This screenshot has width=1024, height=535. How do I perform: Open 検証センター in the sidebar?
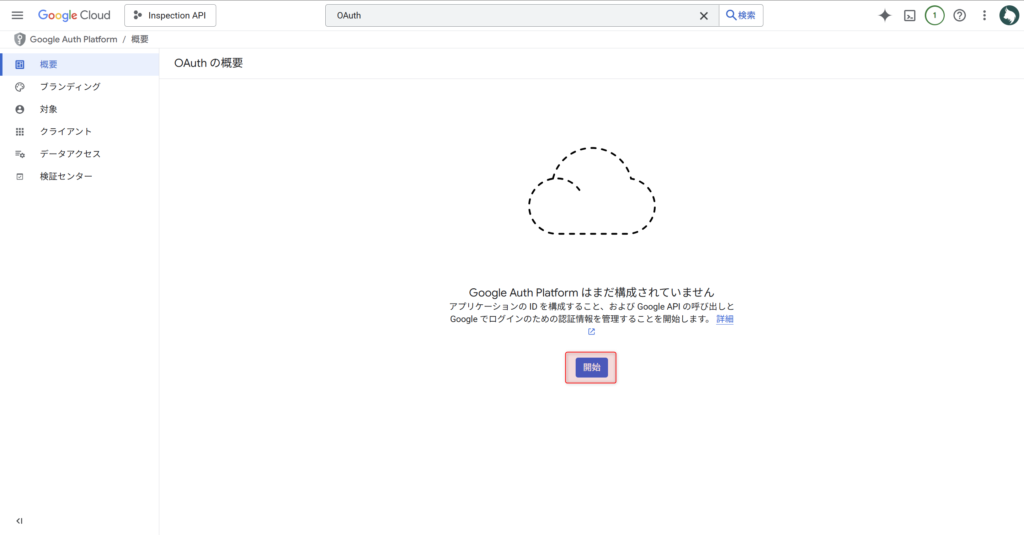[65, 176]
